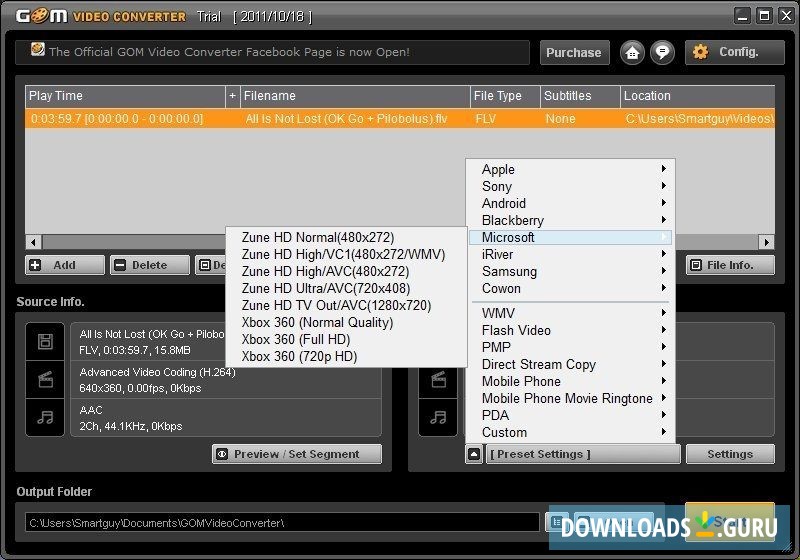Expand the Blackberry preset submenu
Viewport: 800px width, 560px height.
click(x=570, y=220)
